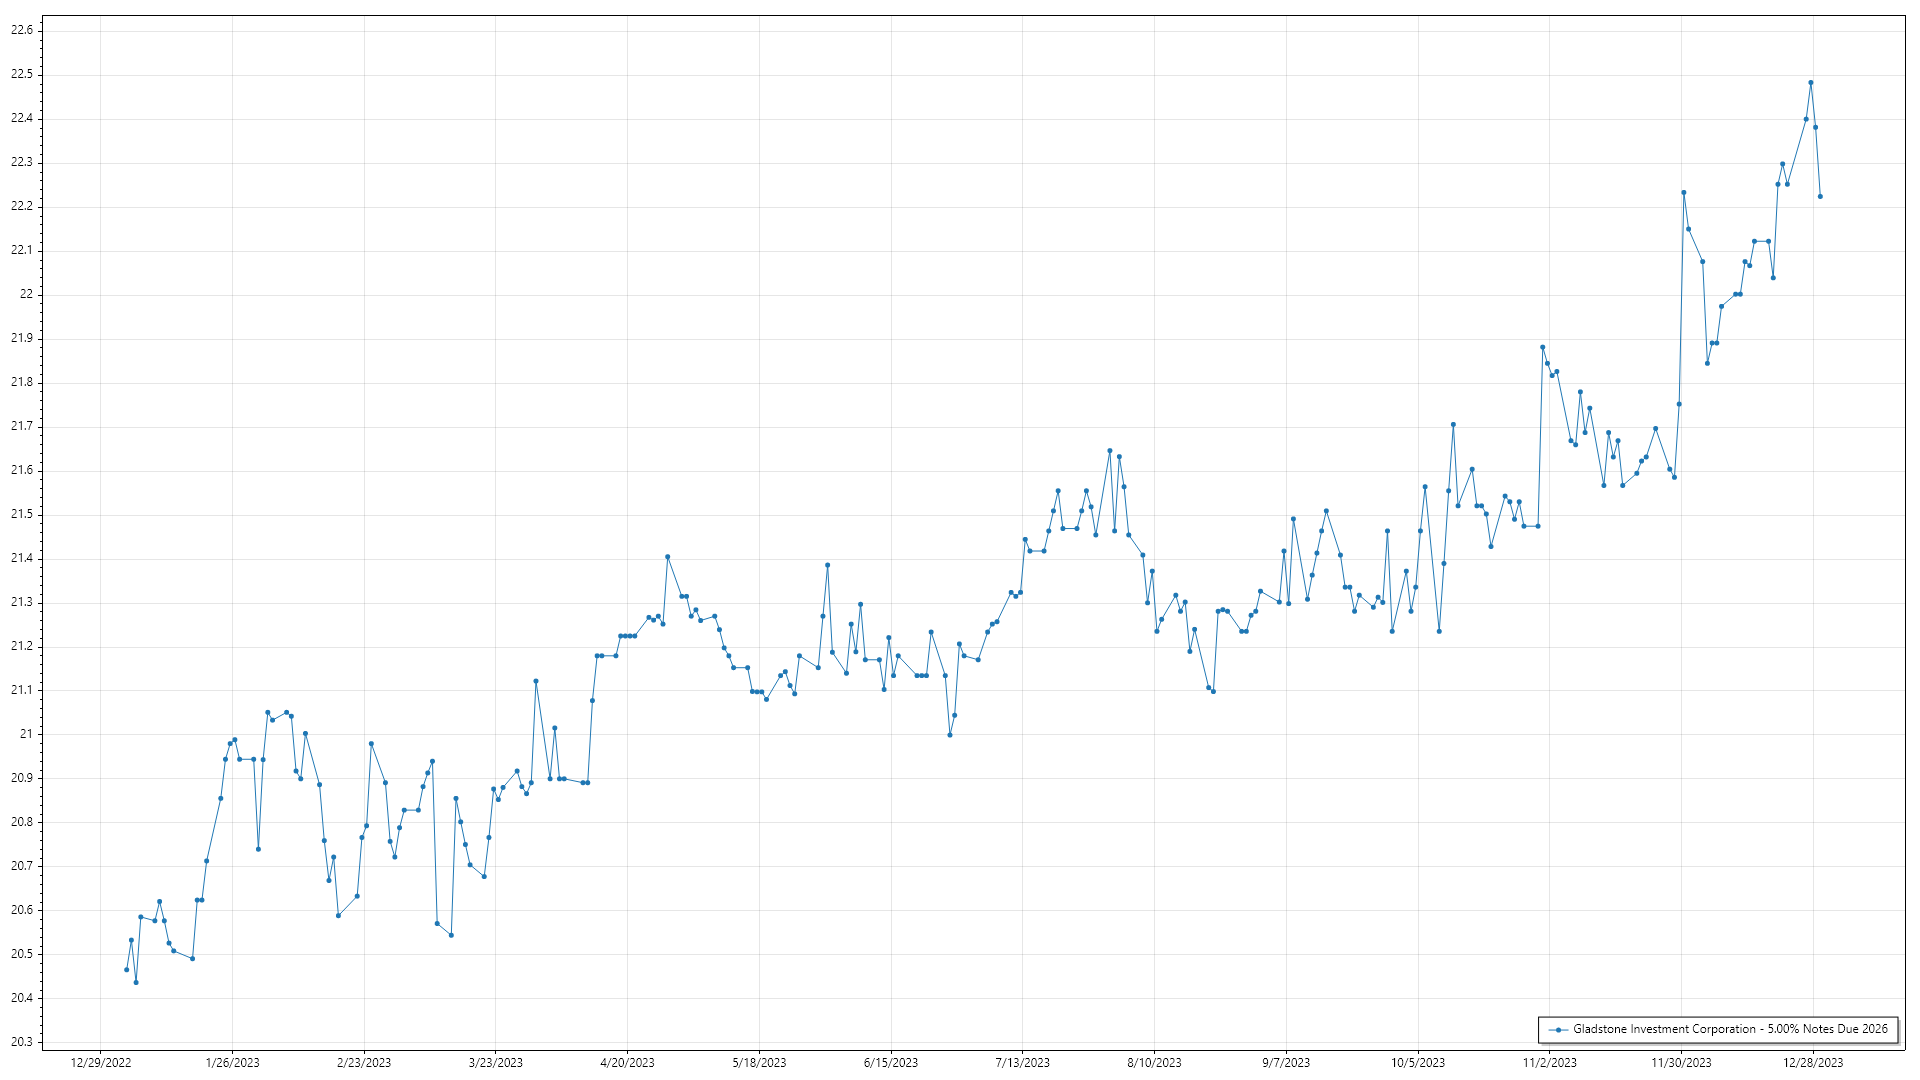Click the blue series marker in legend

[1558, 1030]
